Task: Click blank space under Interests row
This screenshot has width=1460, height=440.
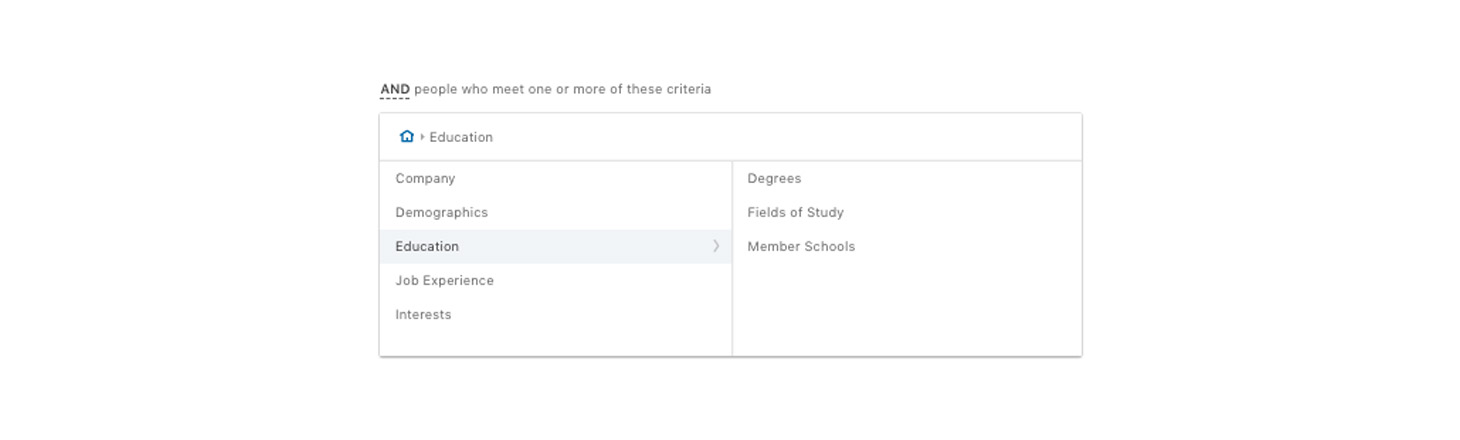Action: tap(555, 343)
